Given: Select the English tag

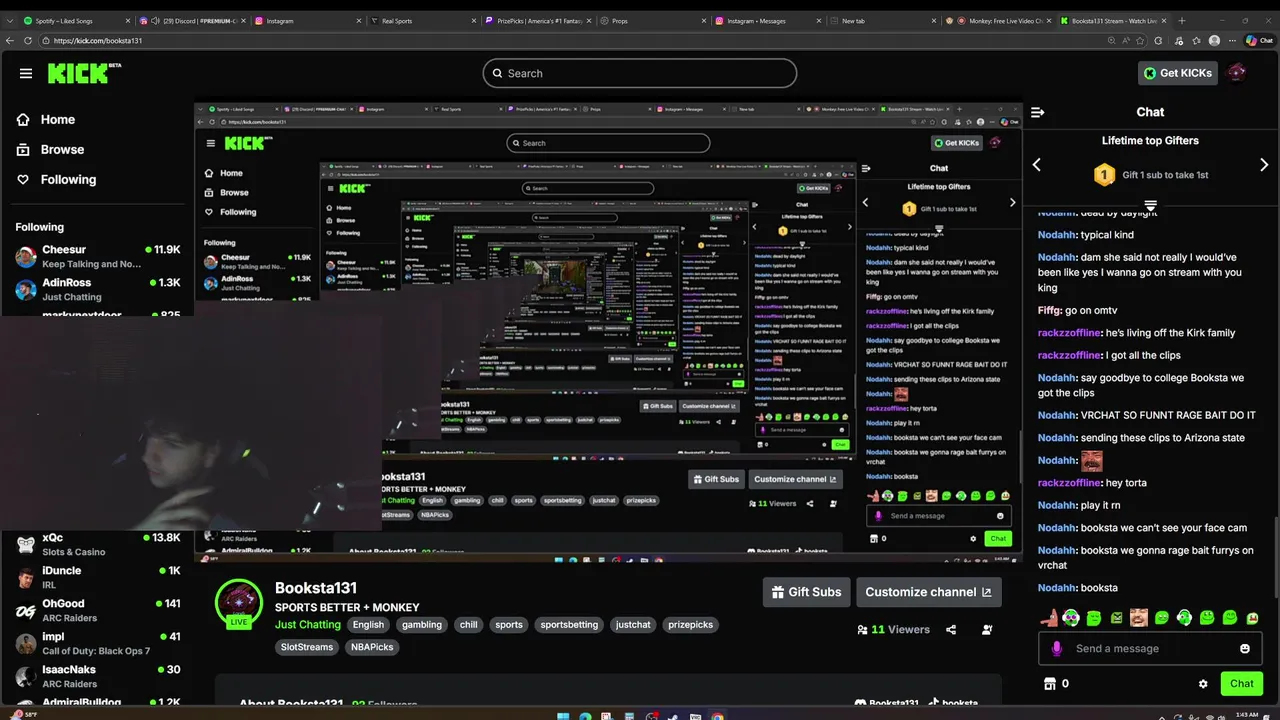Looking at the screenshot, I should point(368,625).
